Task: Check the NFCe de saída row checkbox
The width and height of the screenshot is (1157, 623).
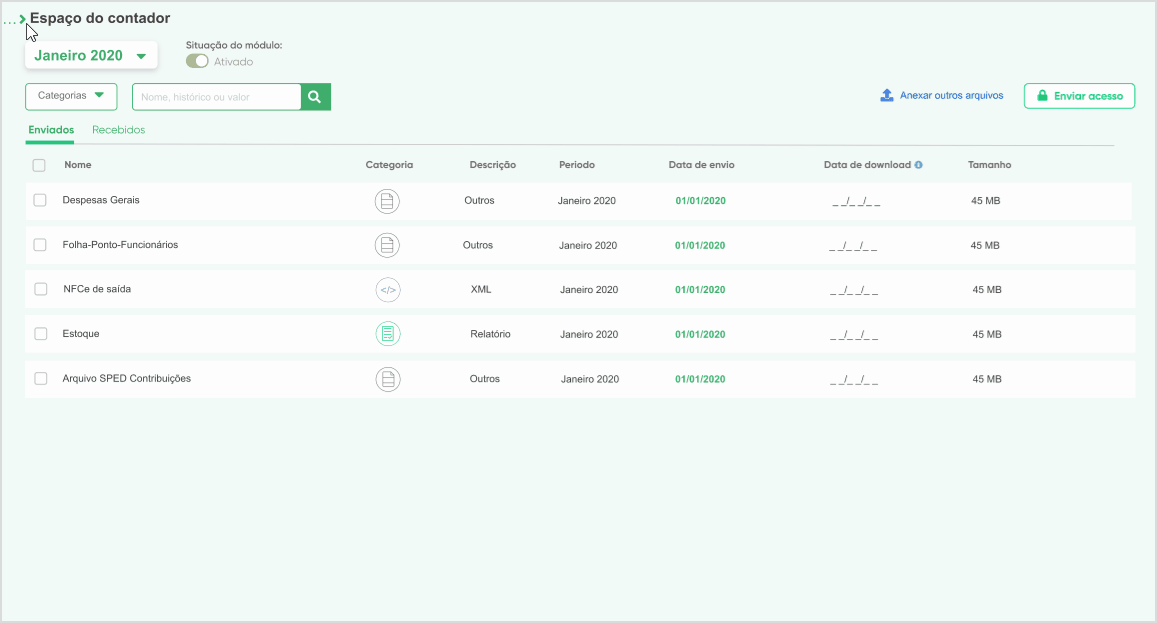Action: coord(41,289)
